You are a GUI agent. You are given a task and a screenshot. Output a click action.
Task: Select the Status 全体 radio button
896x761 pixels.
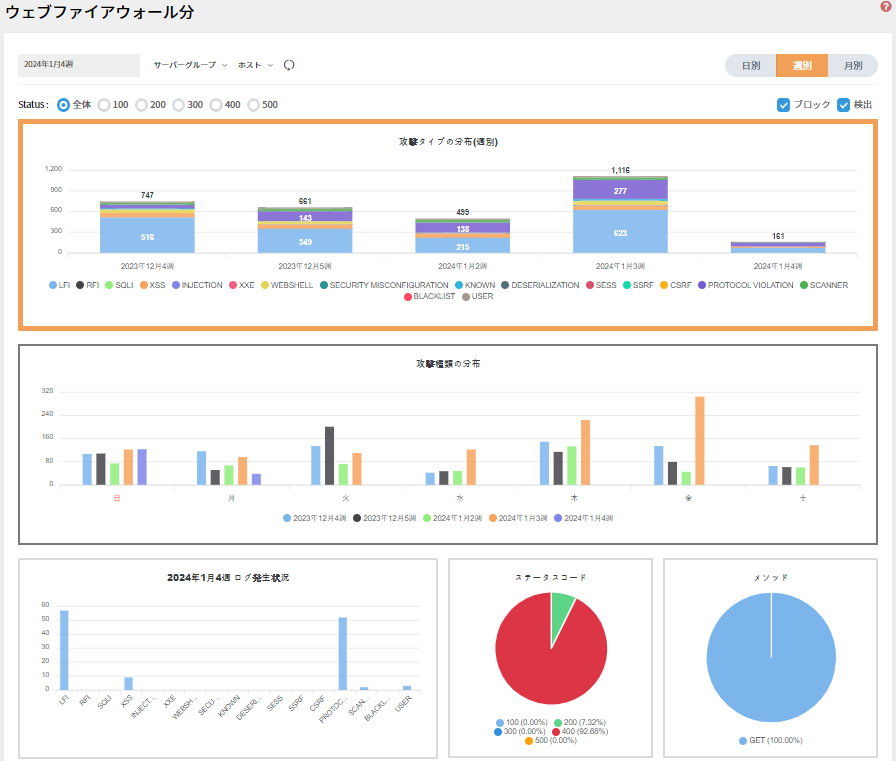[x=64, y=104]
